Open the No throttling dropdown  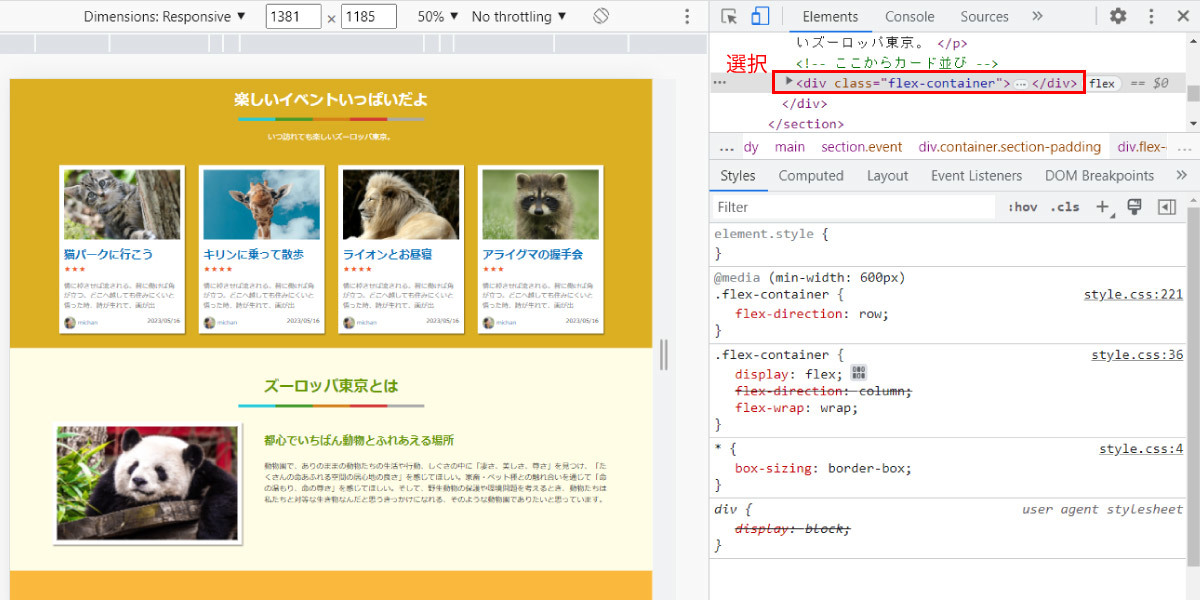pos(519,16)
